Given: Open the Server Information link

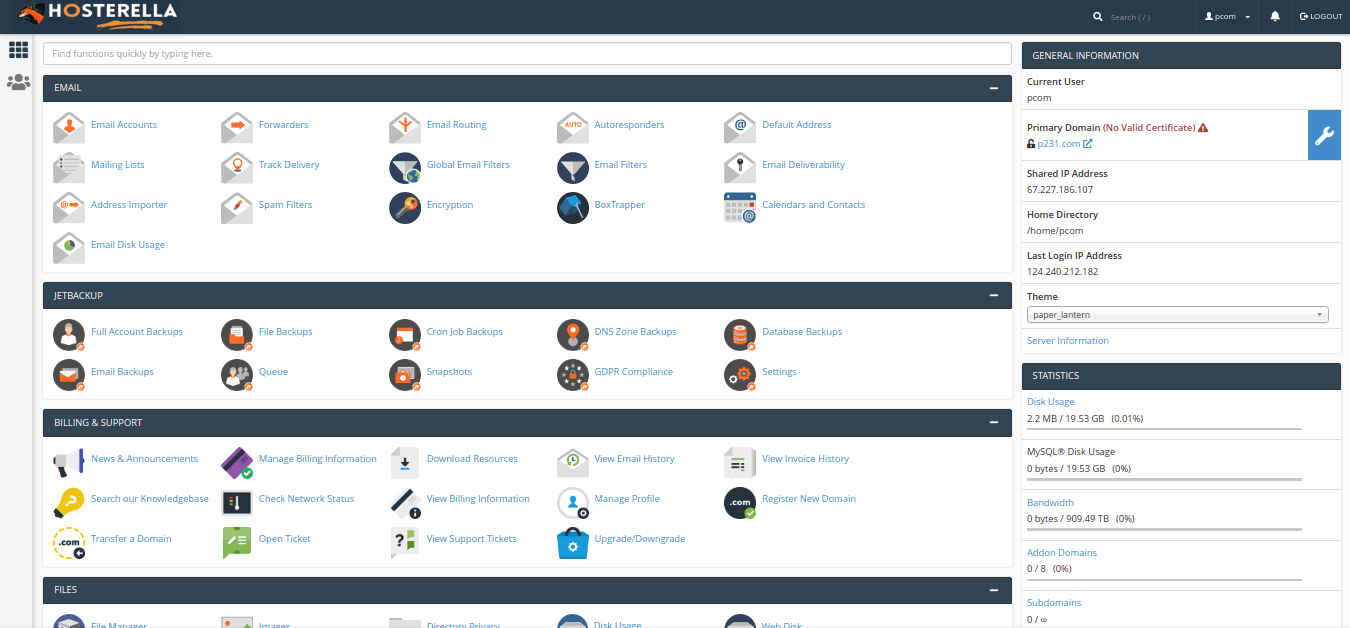Looking at the screenshot, I should coord(1067,341).
